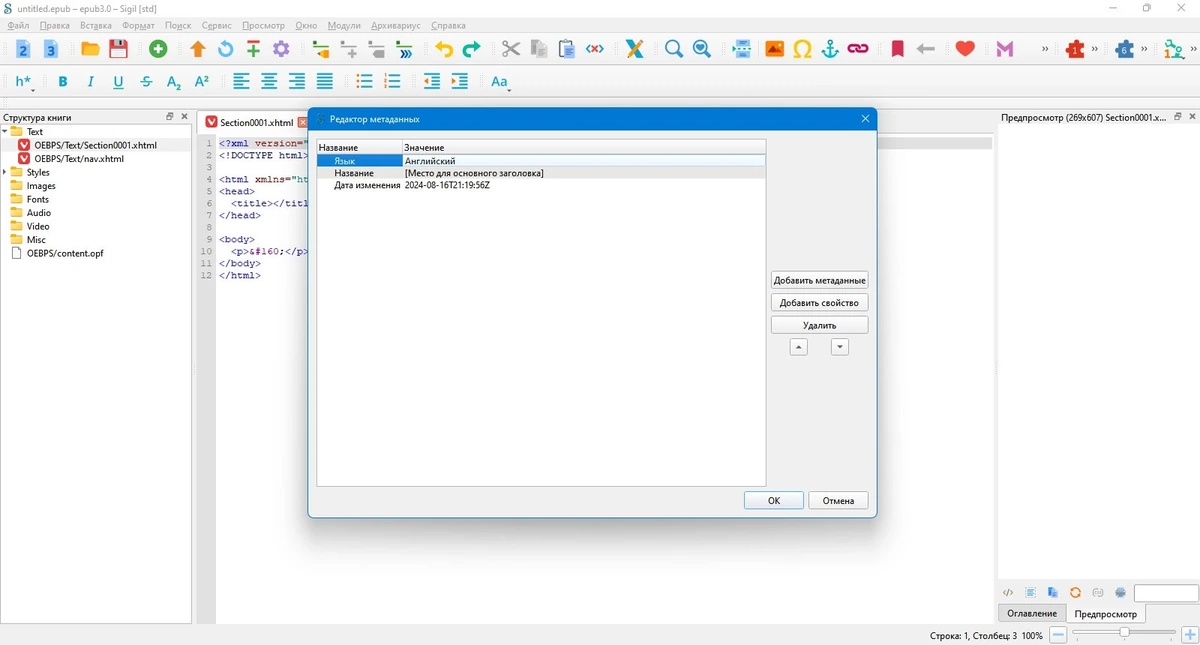Run red puzzle plugin 1 icon
Screen dimensions: 1200x645
pyautogui.click(x=1076, y=48)
